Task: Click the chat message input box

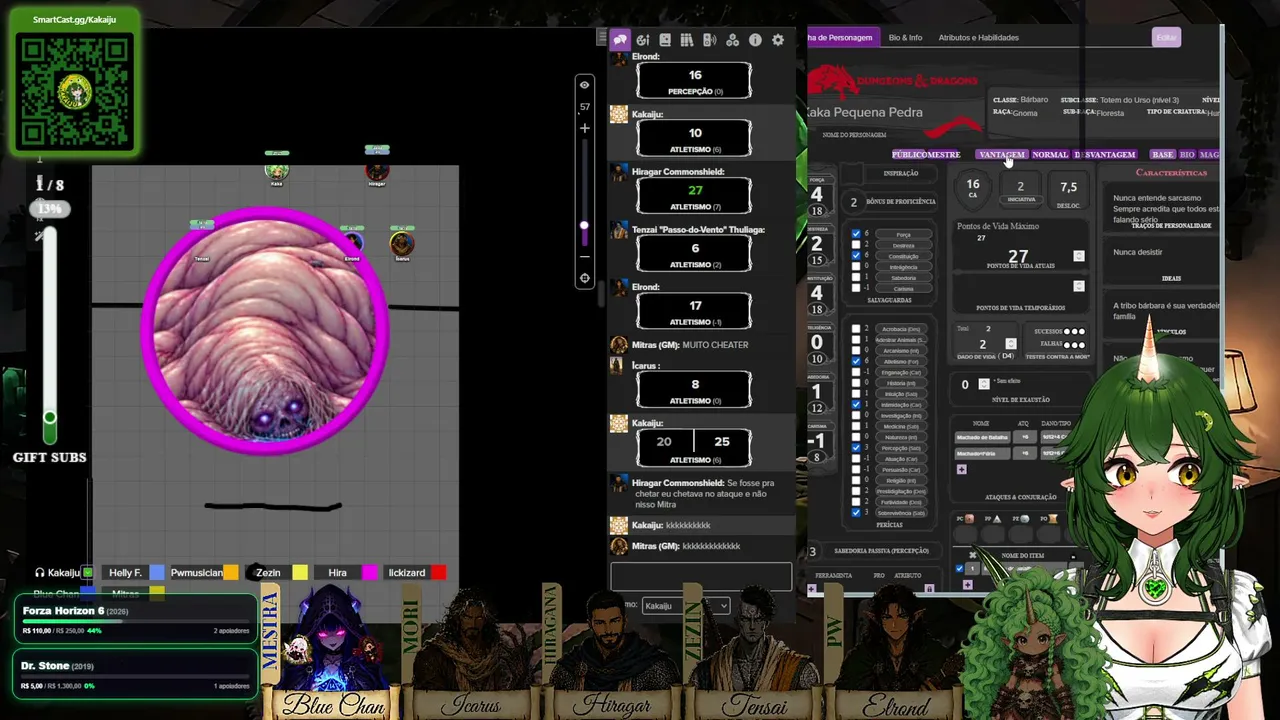Action: pos(701,576)
